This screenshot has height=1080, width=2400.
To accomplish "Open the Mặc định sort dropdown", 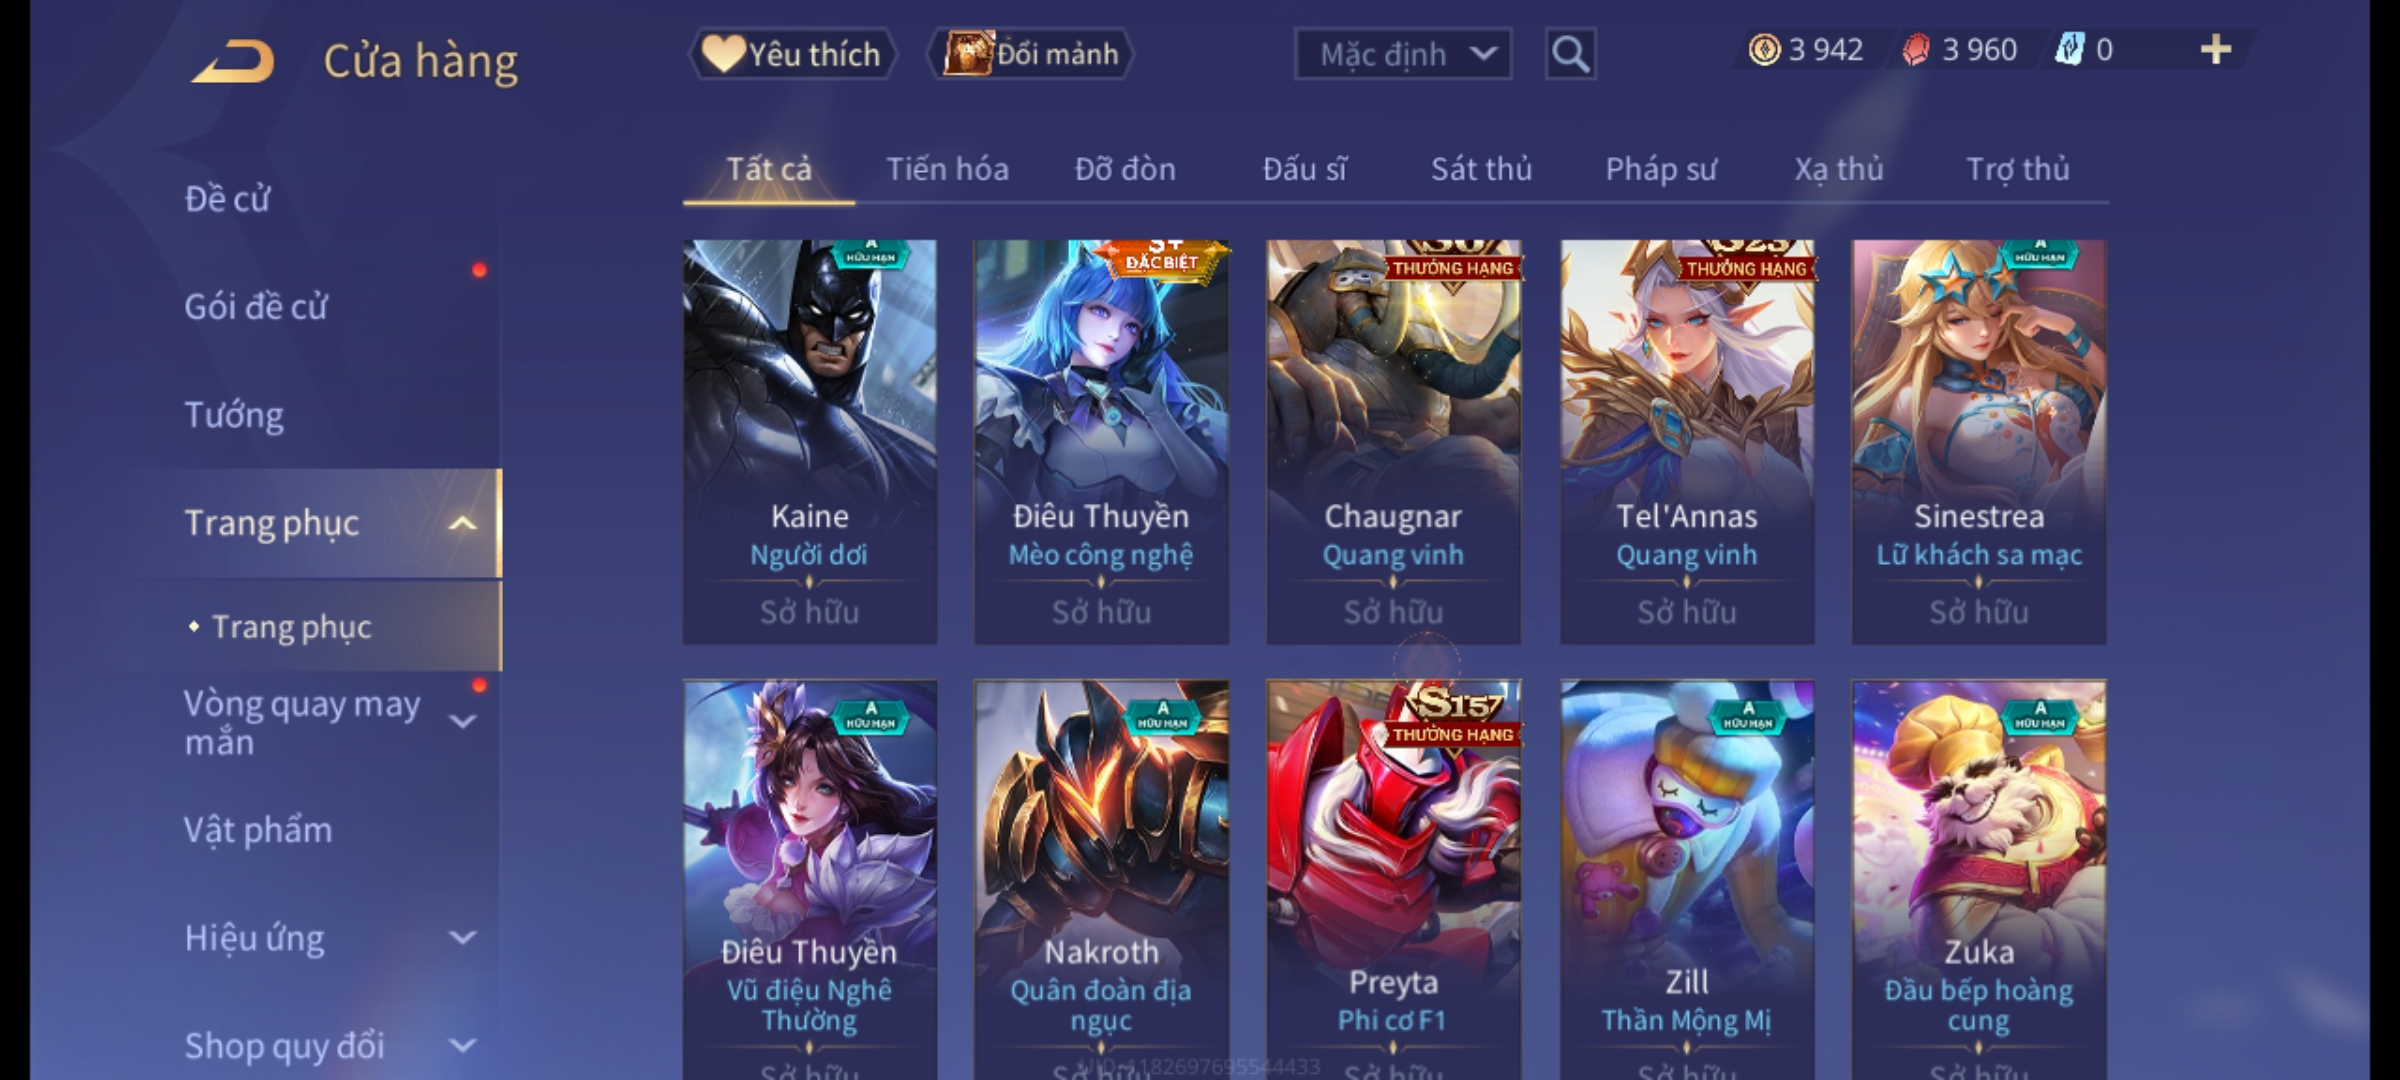I will 1403,54.
